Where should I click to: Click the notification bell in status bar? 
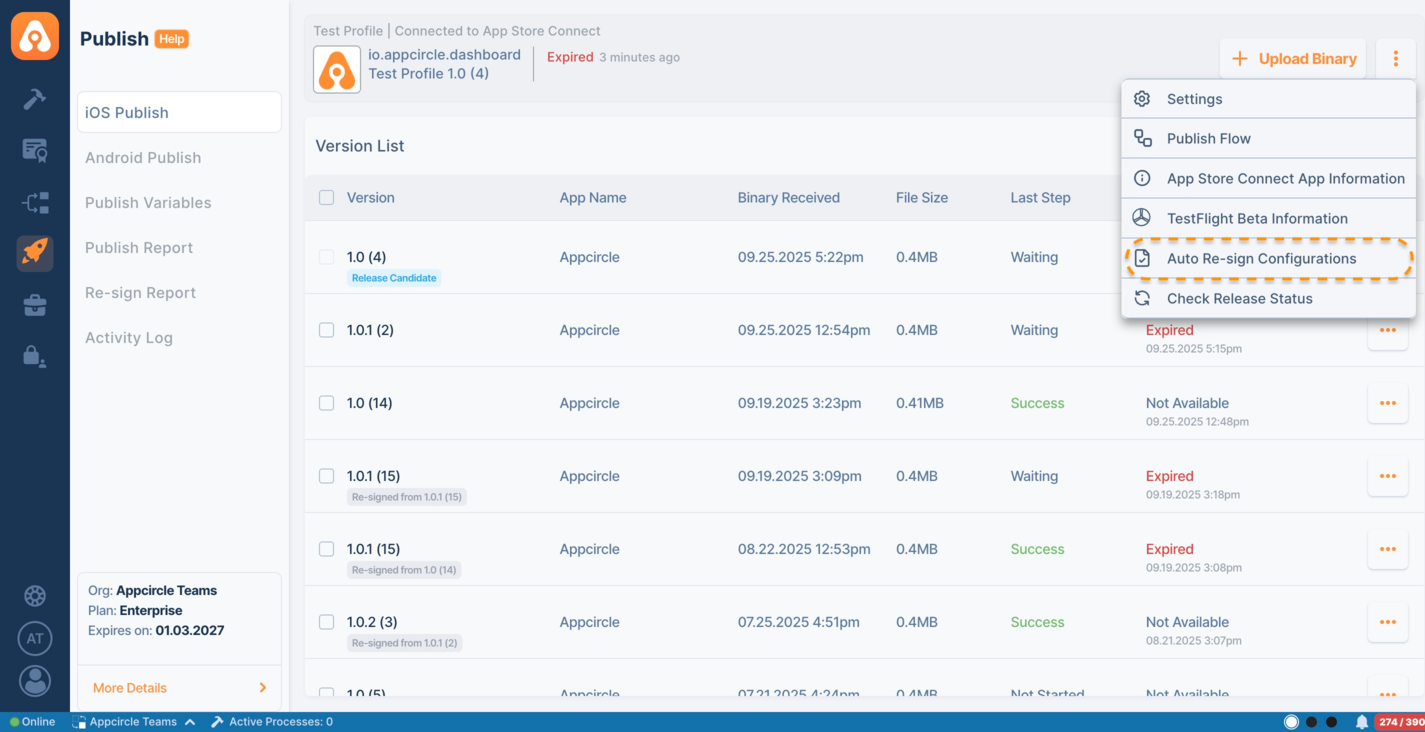coord(1361,722)
